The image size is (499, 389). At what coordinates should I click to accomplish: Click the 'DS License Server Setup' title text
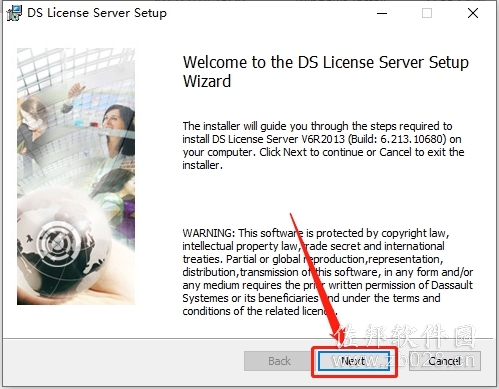point(97,13)
